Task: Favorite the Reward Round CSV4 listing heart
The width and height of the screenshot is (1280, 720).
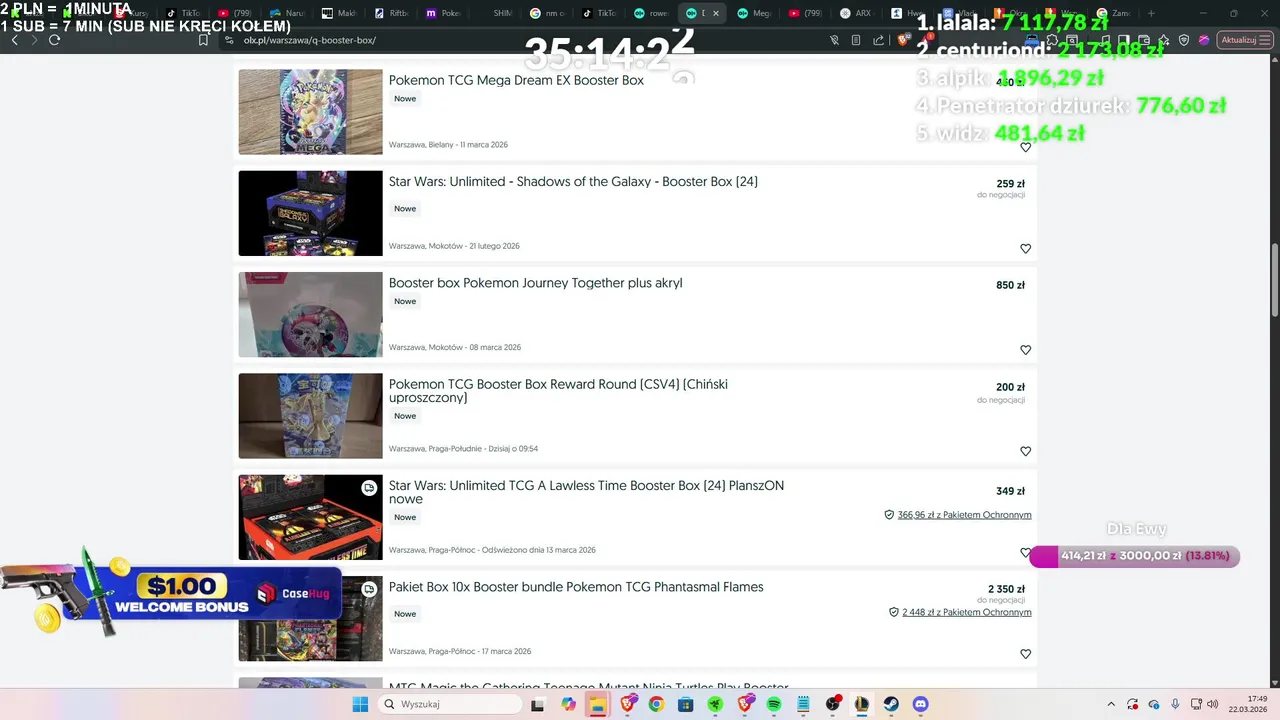Action: [x=1025, y=451]
